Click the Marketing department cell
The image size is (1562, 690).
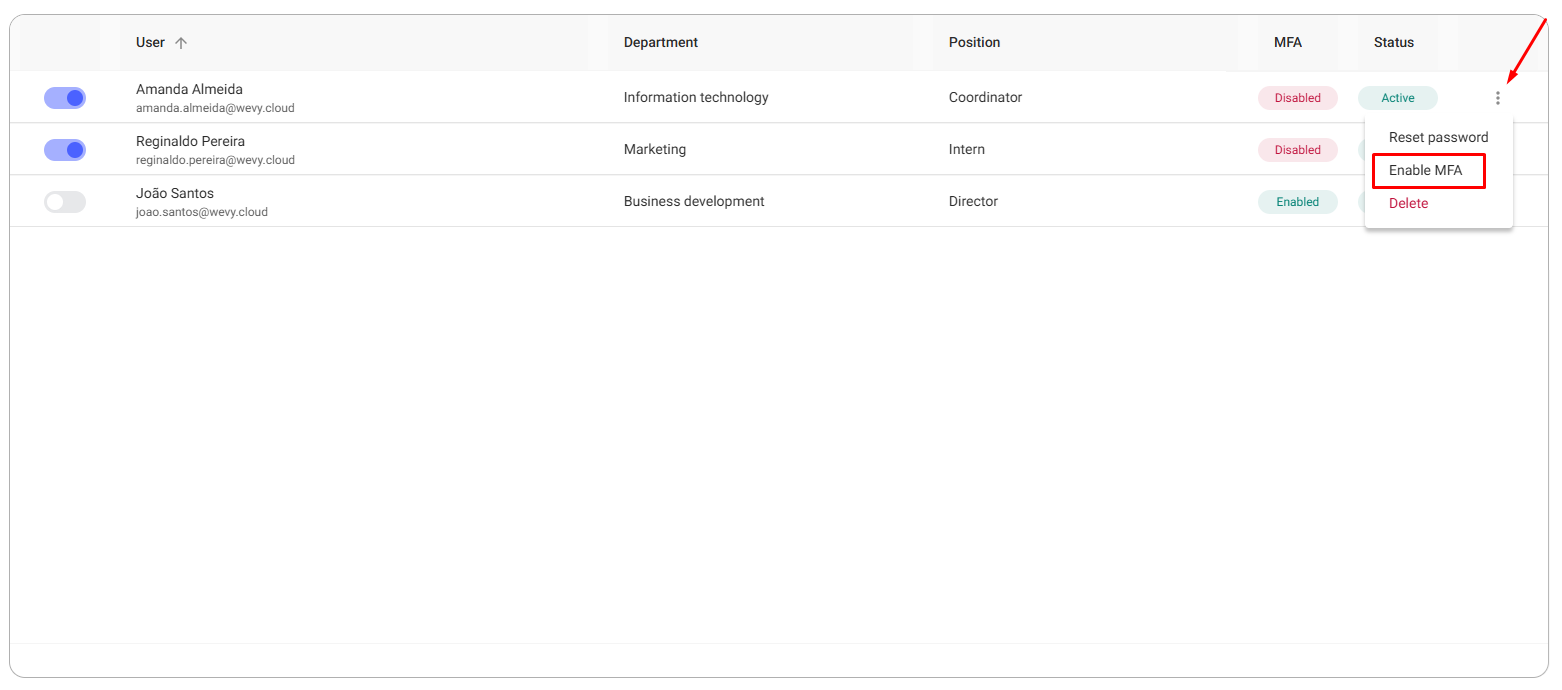pyautogui.click(x=655, y=149)
